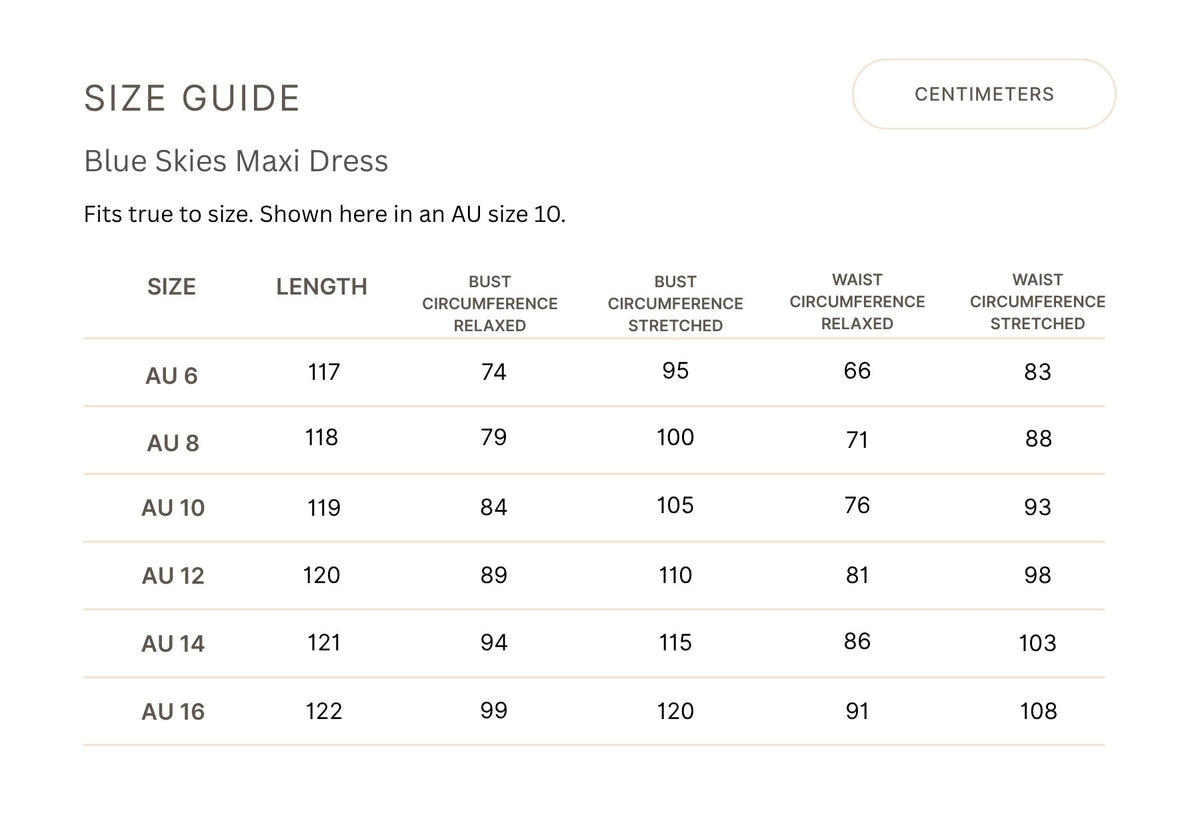Switch measurement to inches via CENTIMETERS pill
Screen dimensions: 1200x829
point(983,94)
